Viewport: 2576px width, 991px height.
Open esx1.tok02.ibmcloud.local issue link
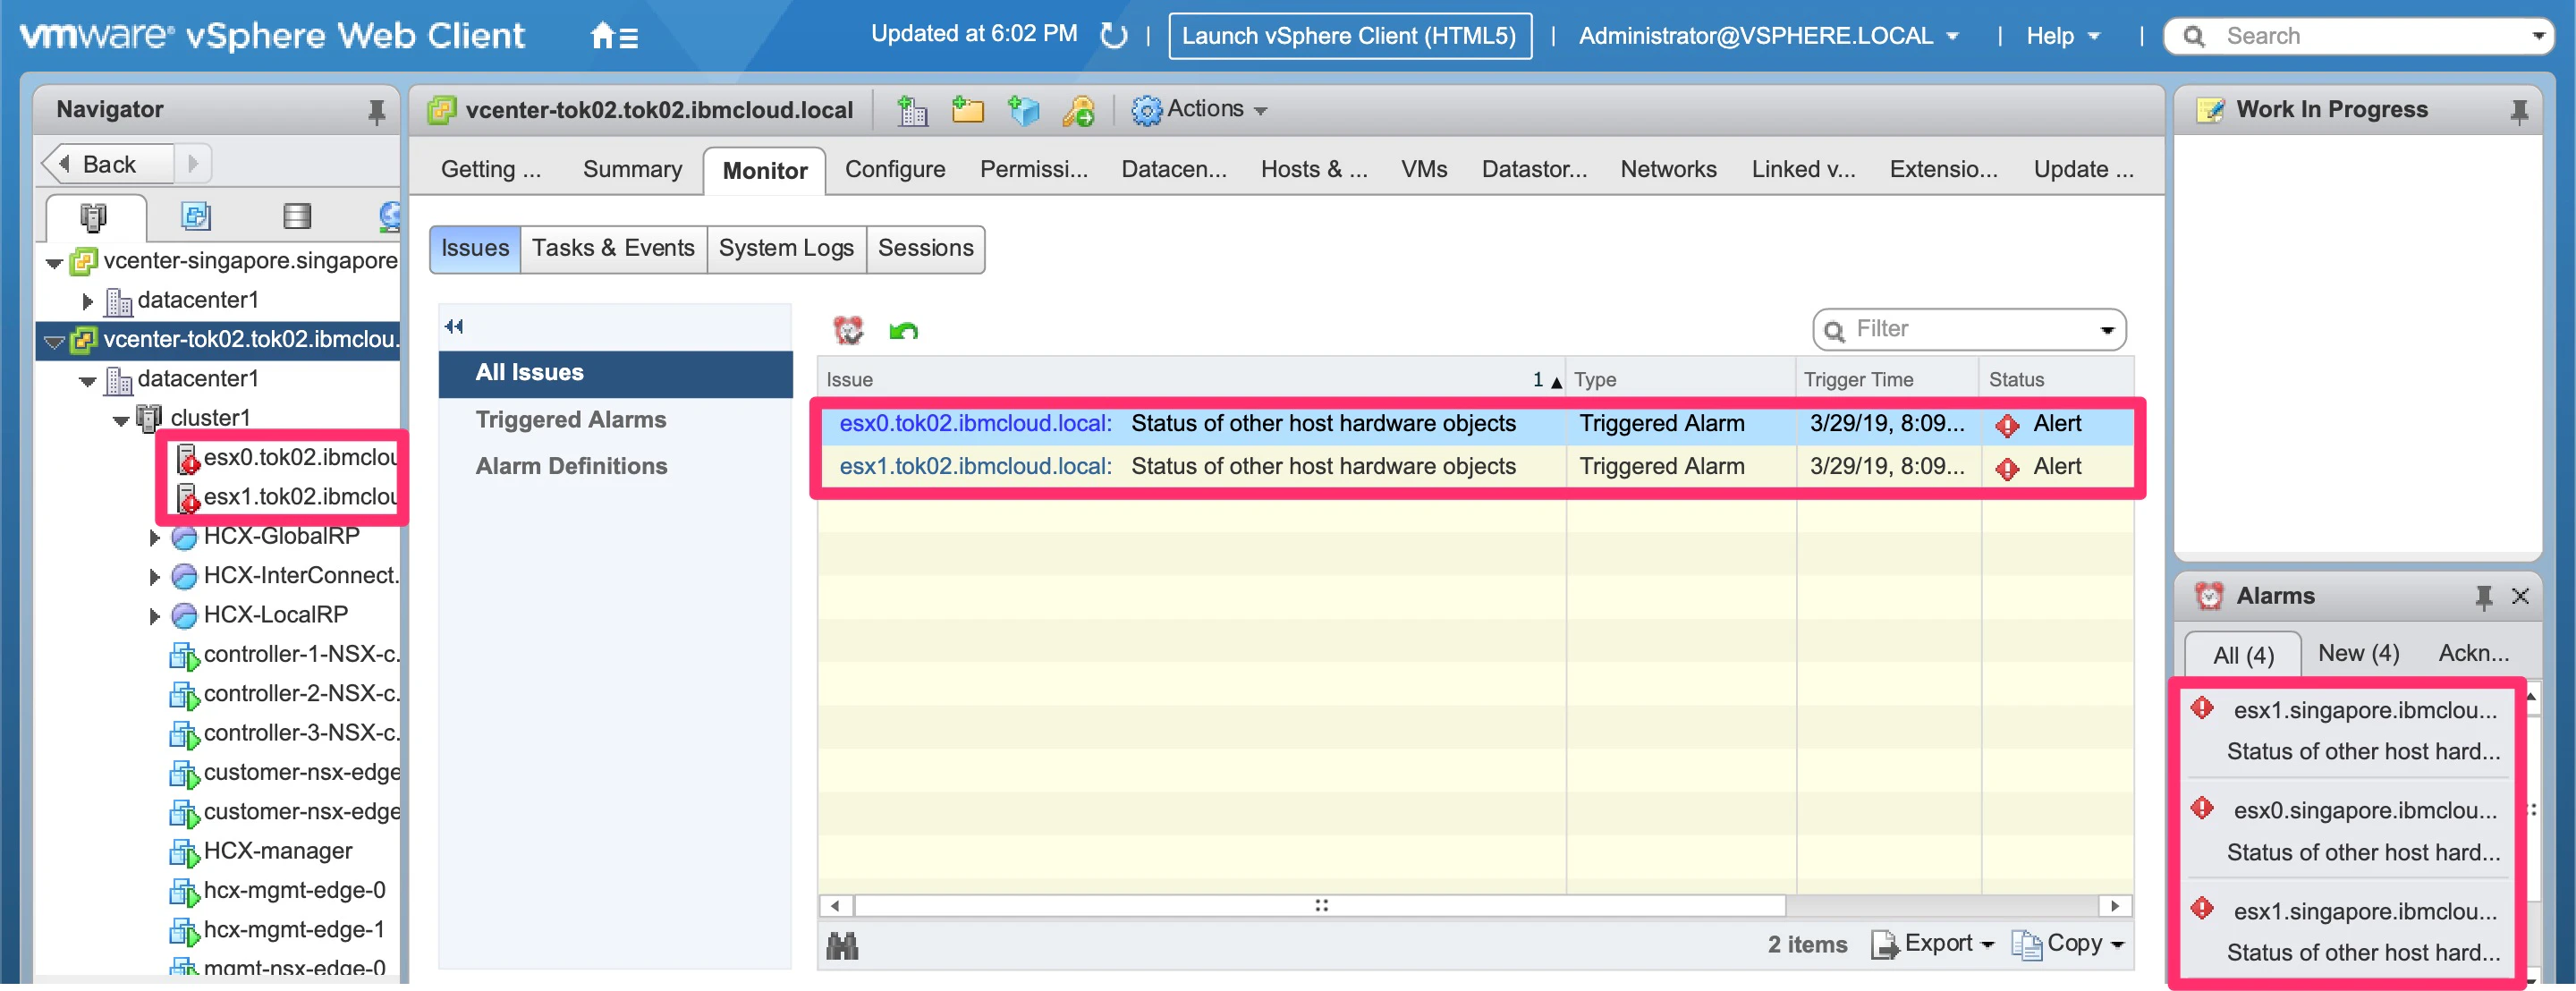point(974,466)
